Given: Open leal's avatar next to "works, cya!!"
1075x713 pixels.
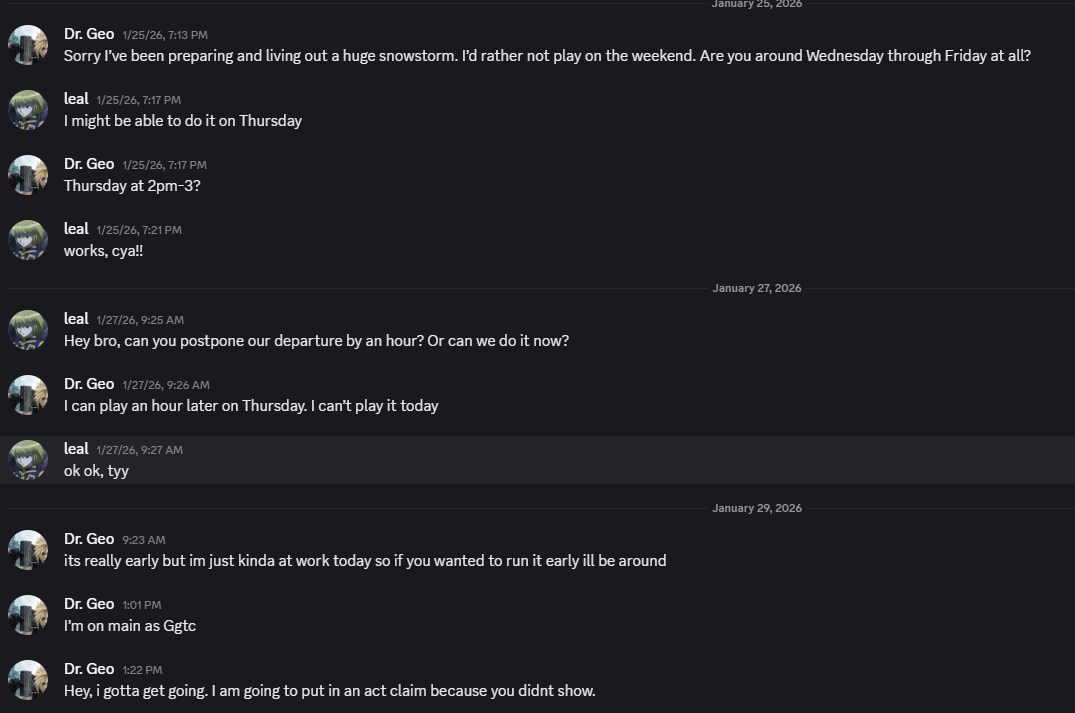Looking at the screenshot, I should [x=28, y=240].
